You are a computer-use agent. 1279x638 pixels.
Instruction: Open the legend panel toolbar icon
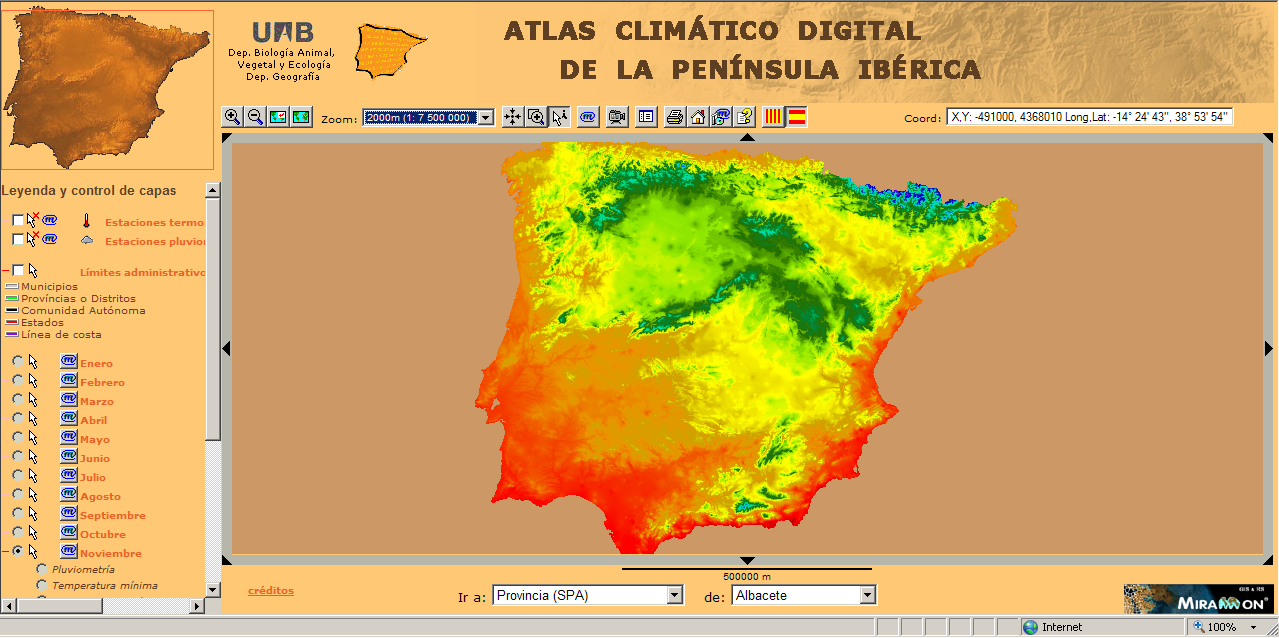click(646, 117)
